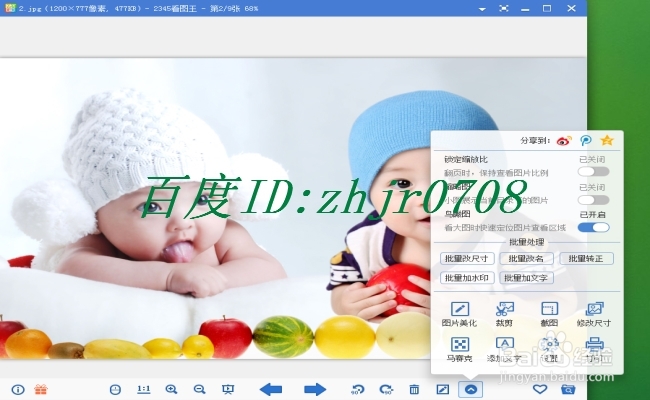Screen dimensions: 650x400
Task: Go to previous image with left arrow
Action: click(271, 390)
